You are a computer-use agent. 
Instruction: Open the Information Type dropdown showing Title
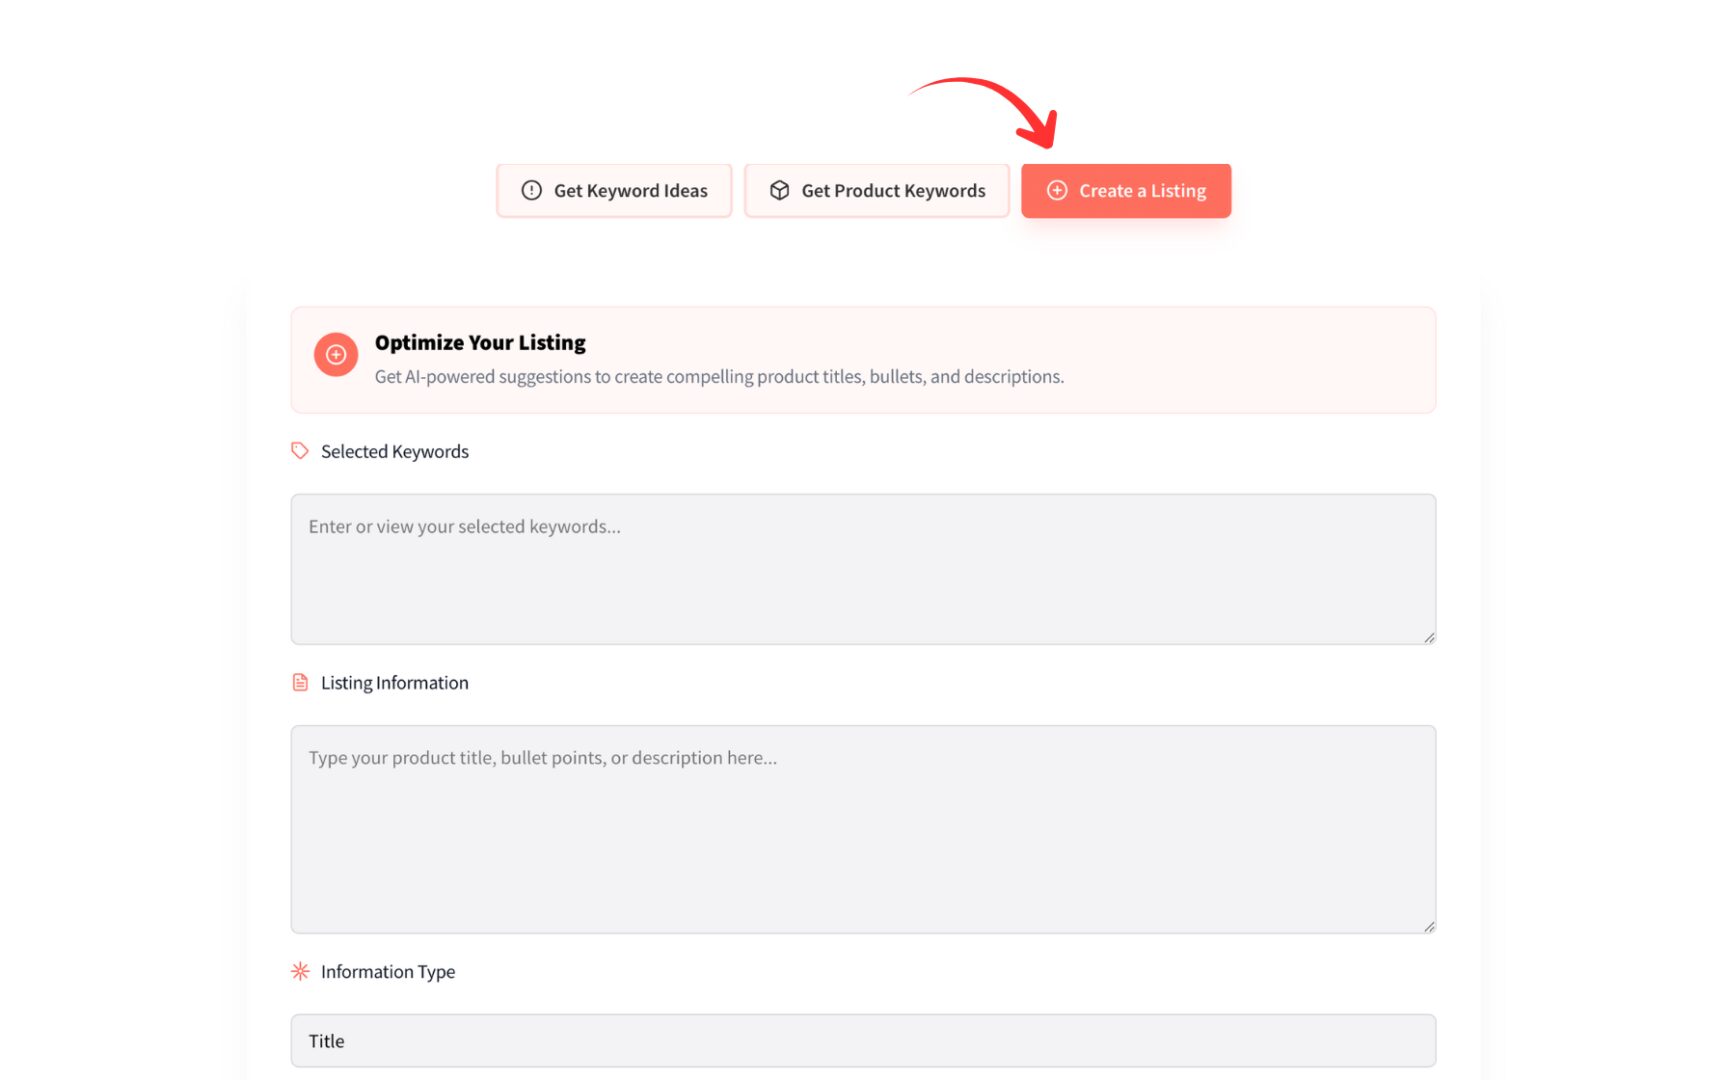[863, 1041]
